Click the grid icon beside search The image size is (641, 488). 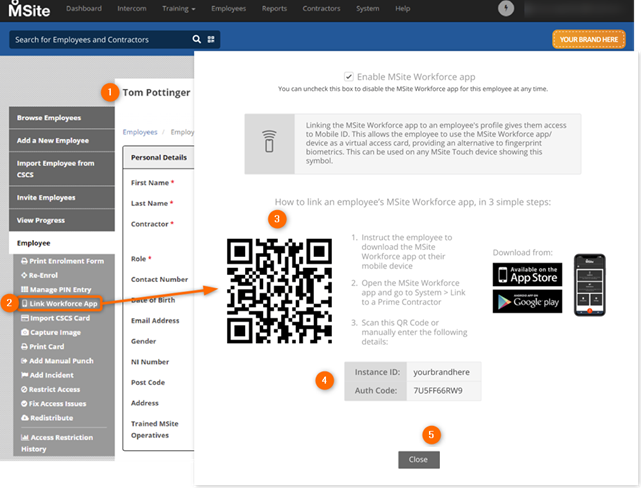click(211, 40)
